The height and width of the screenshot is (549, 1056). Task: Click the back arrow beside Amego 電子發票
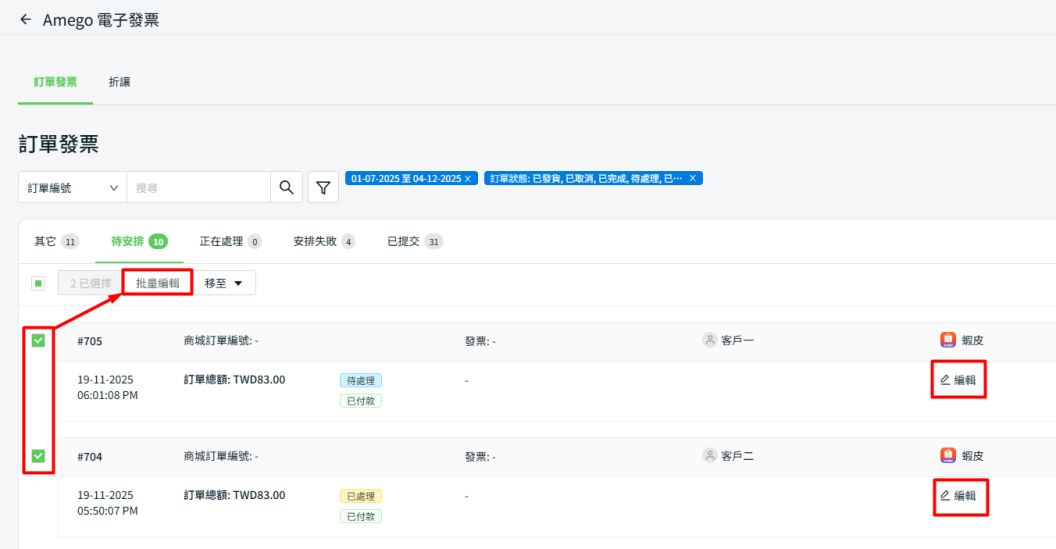[x=25, y=20]
